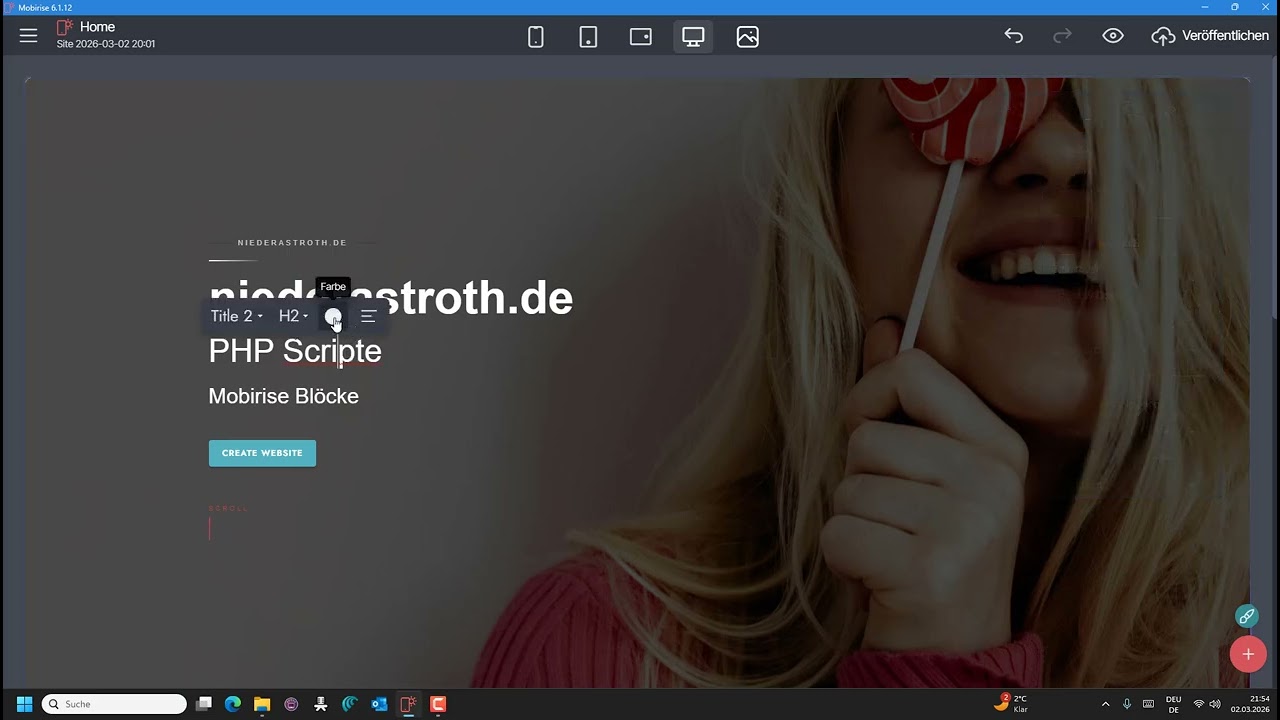Switch to tablet landscape preview
Screen dimensions: 1280x720
[641, 37]
